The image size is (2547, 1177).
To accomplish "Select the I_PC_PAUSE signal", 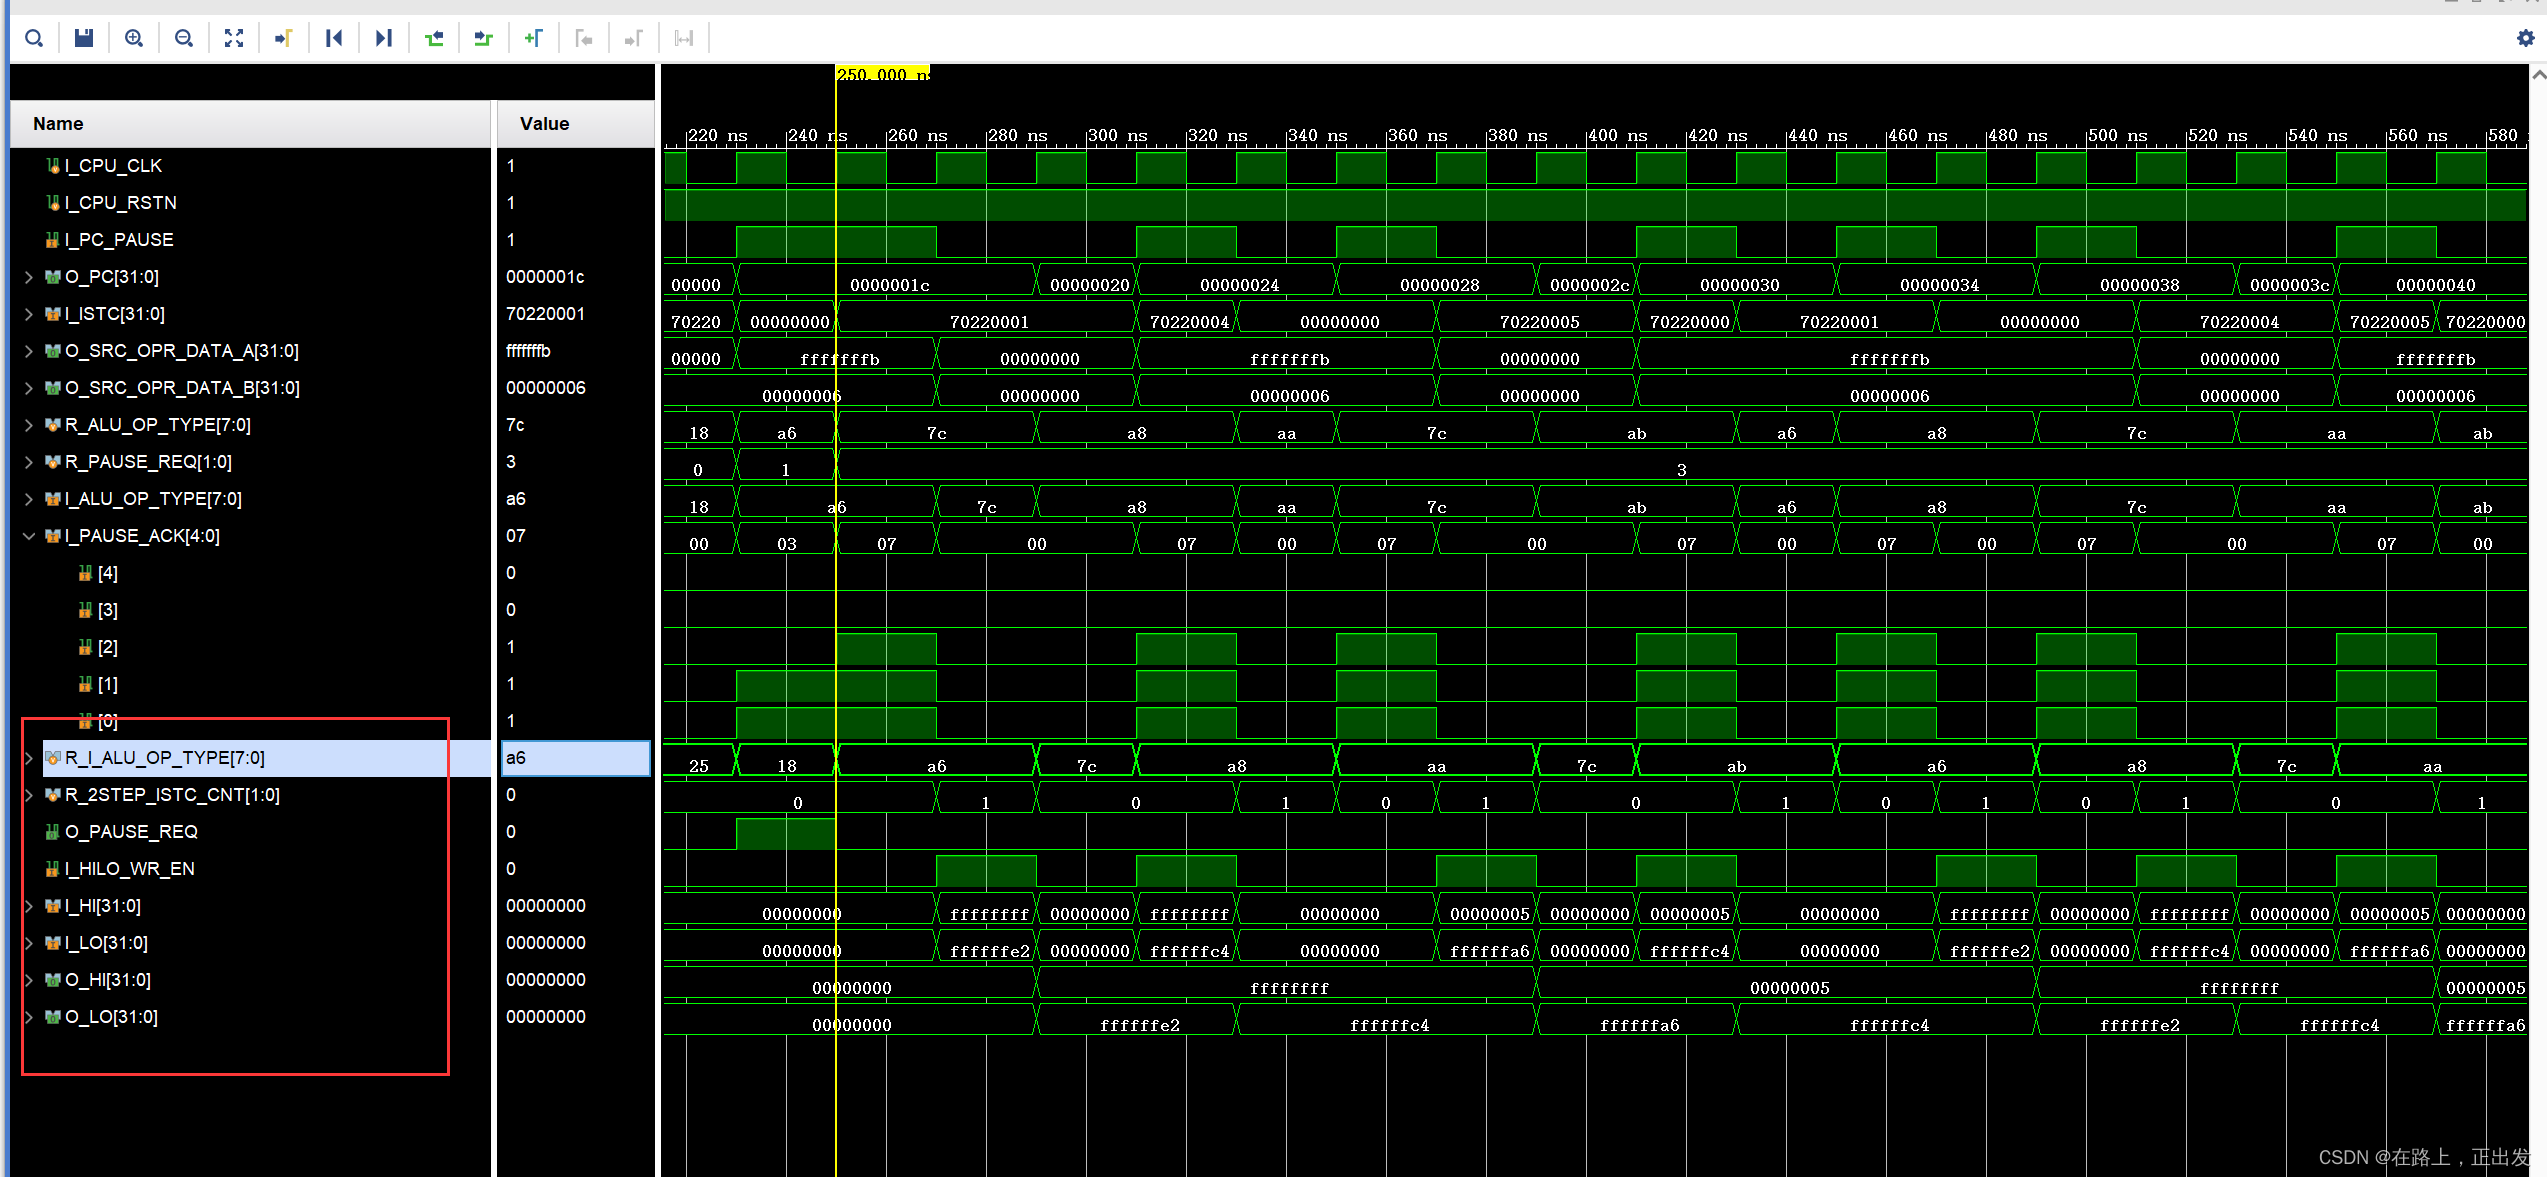I will [119, 240].
